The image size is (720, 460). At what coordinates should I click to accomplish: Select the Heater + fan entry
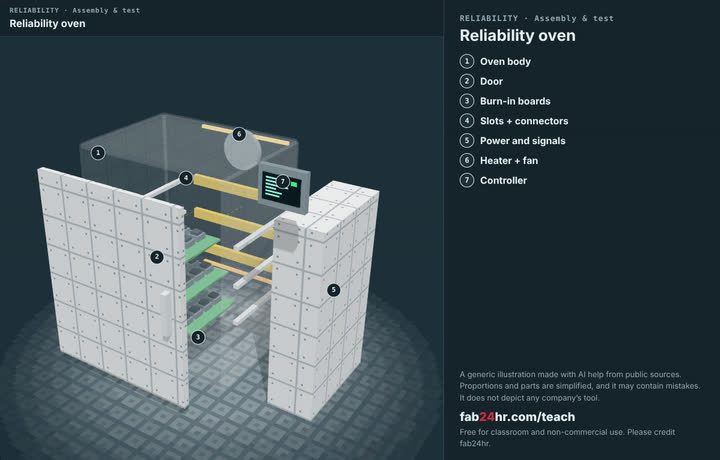tap(509, 161)
